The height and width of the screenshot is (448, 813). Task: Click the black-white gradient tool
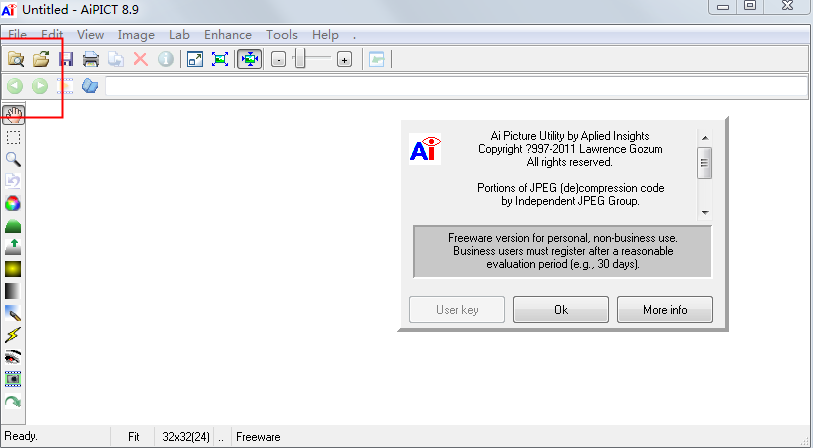tap(13, 291)
